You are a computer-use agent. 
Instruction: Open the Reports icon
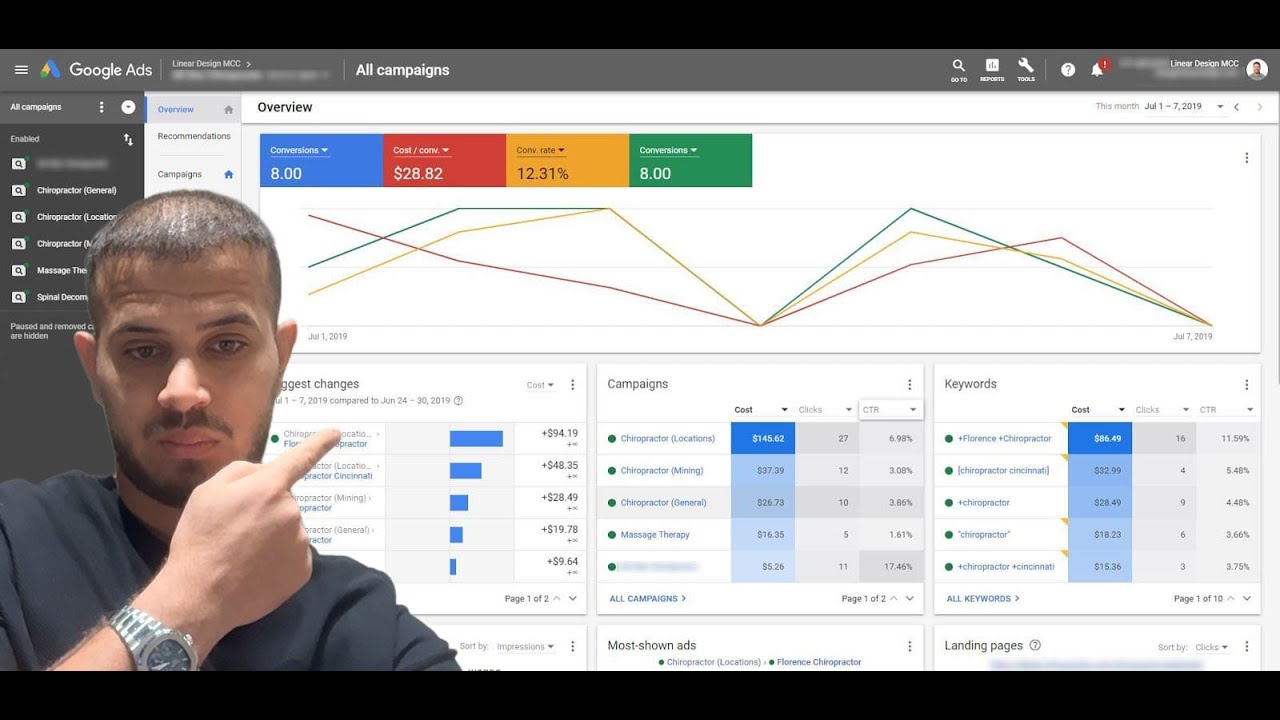992,69
